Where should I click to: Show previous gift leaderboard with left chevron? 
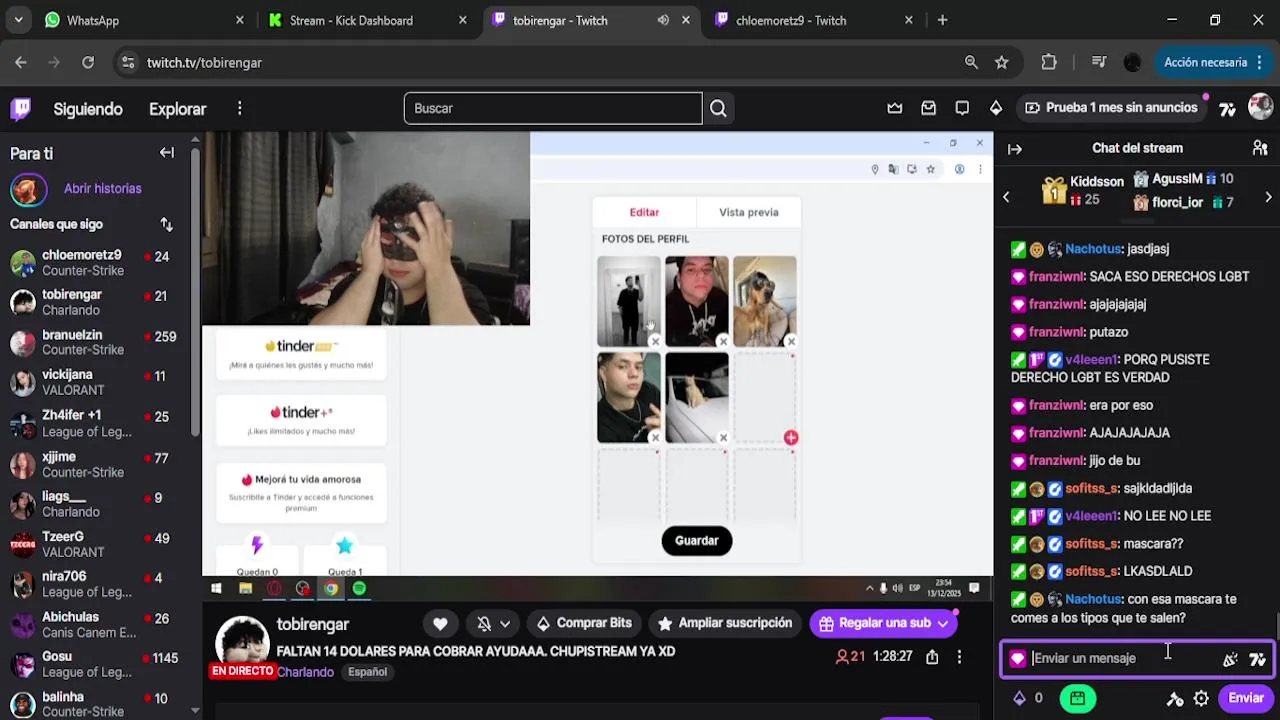pos(1006,198)
